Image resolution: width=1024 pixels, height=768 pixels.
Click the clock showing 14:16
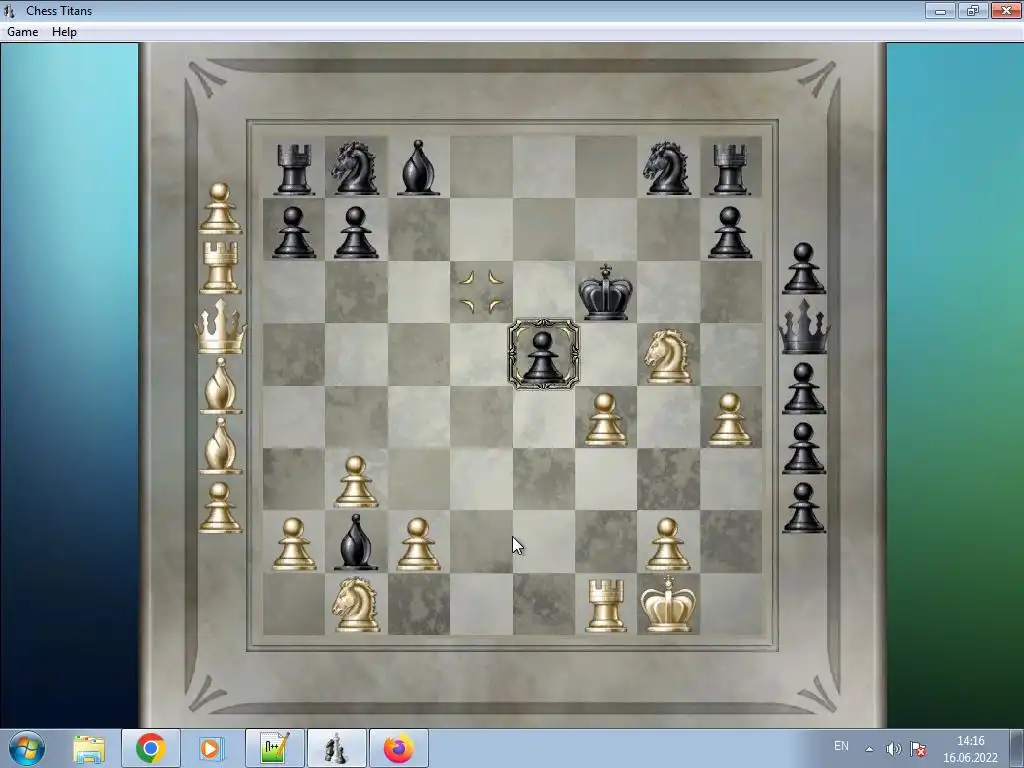point(970,748)
